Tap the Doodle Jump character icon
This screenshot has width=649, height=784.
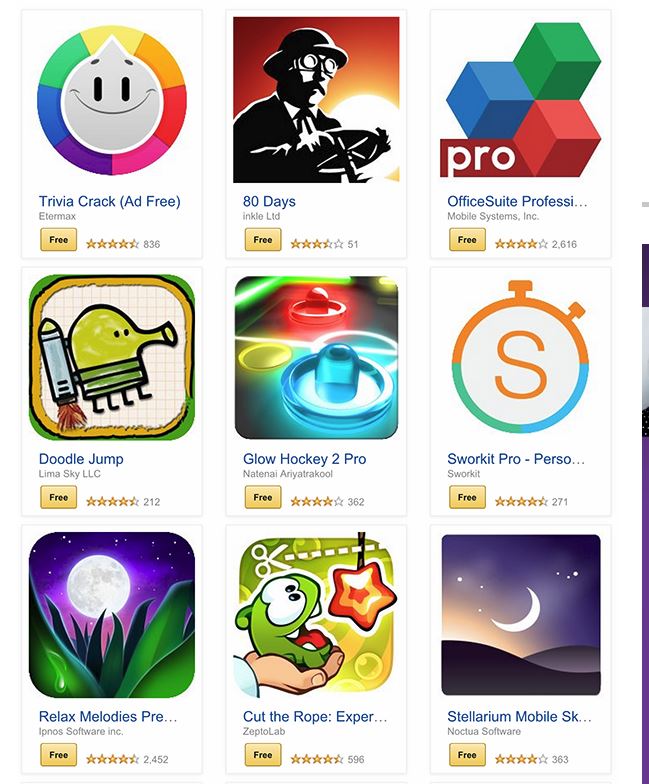point(112,357)
